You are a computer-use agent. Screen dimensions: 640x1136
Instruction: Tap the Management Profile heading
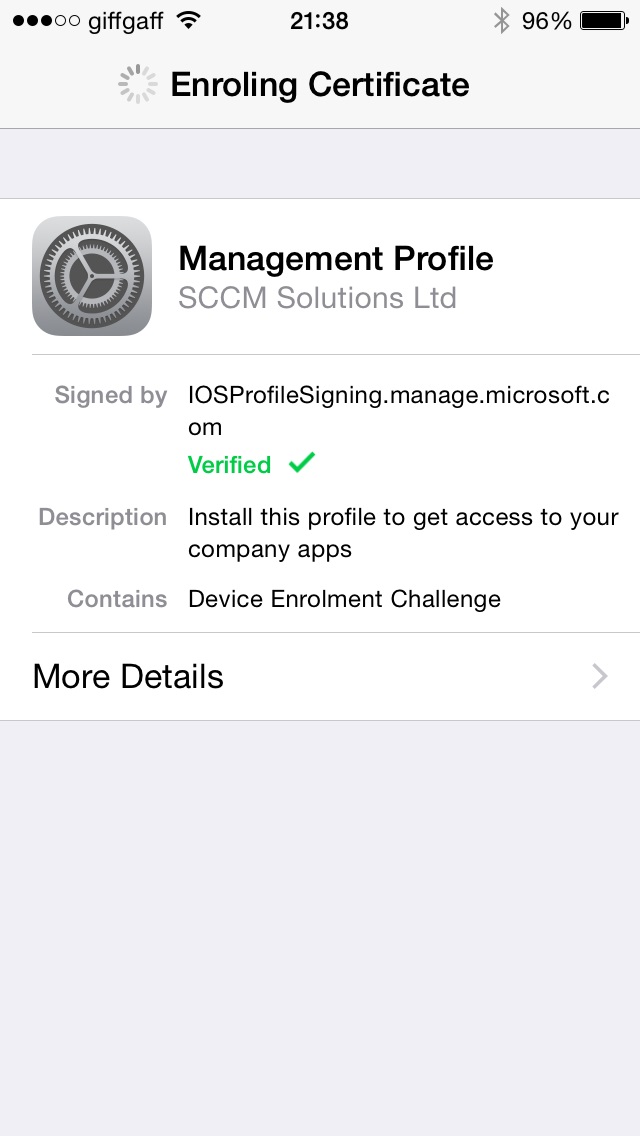336,259
